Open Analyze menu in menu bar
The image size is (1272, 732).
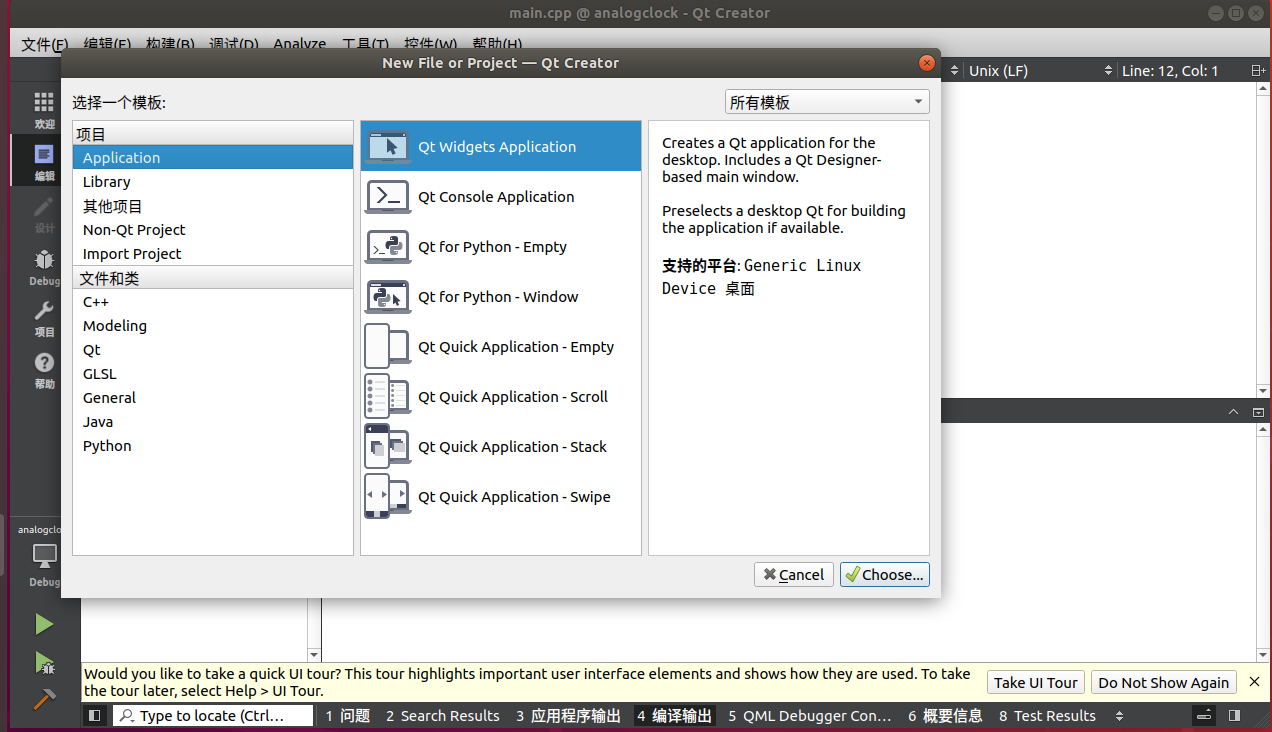point(300,45)
